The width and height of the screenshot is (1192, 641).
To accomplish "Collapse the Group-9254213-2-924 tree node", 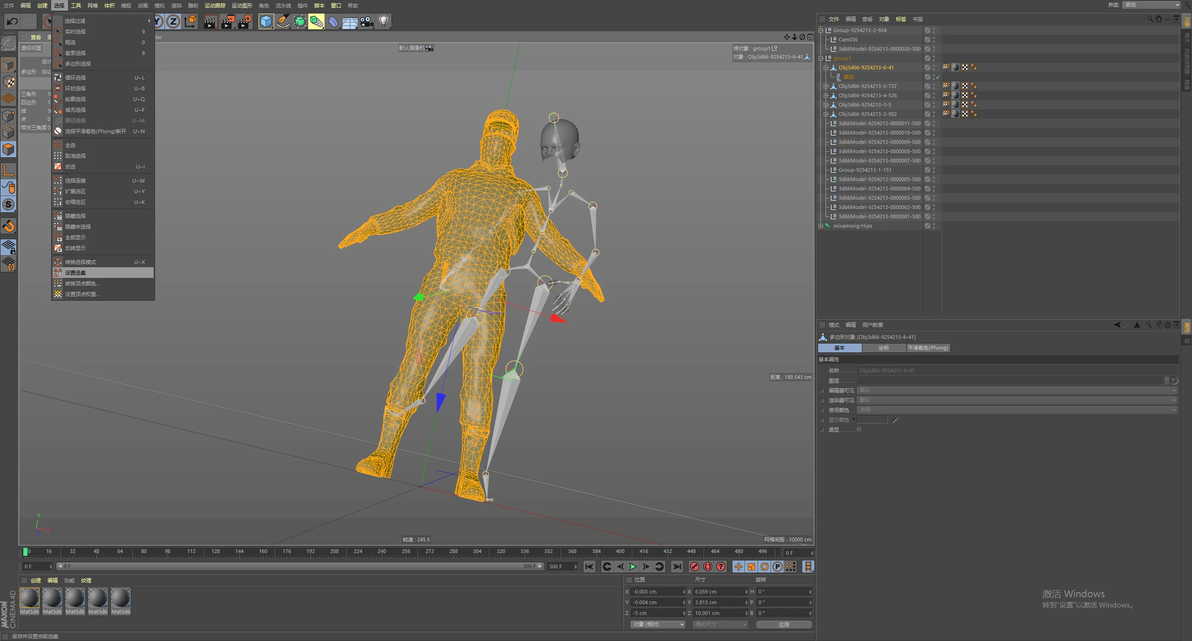I will click(x=821, y=30).
